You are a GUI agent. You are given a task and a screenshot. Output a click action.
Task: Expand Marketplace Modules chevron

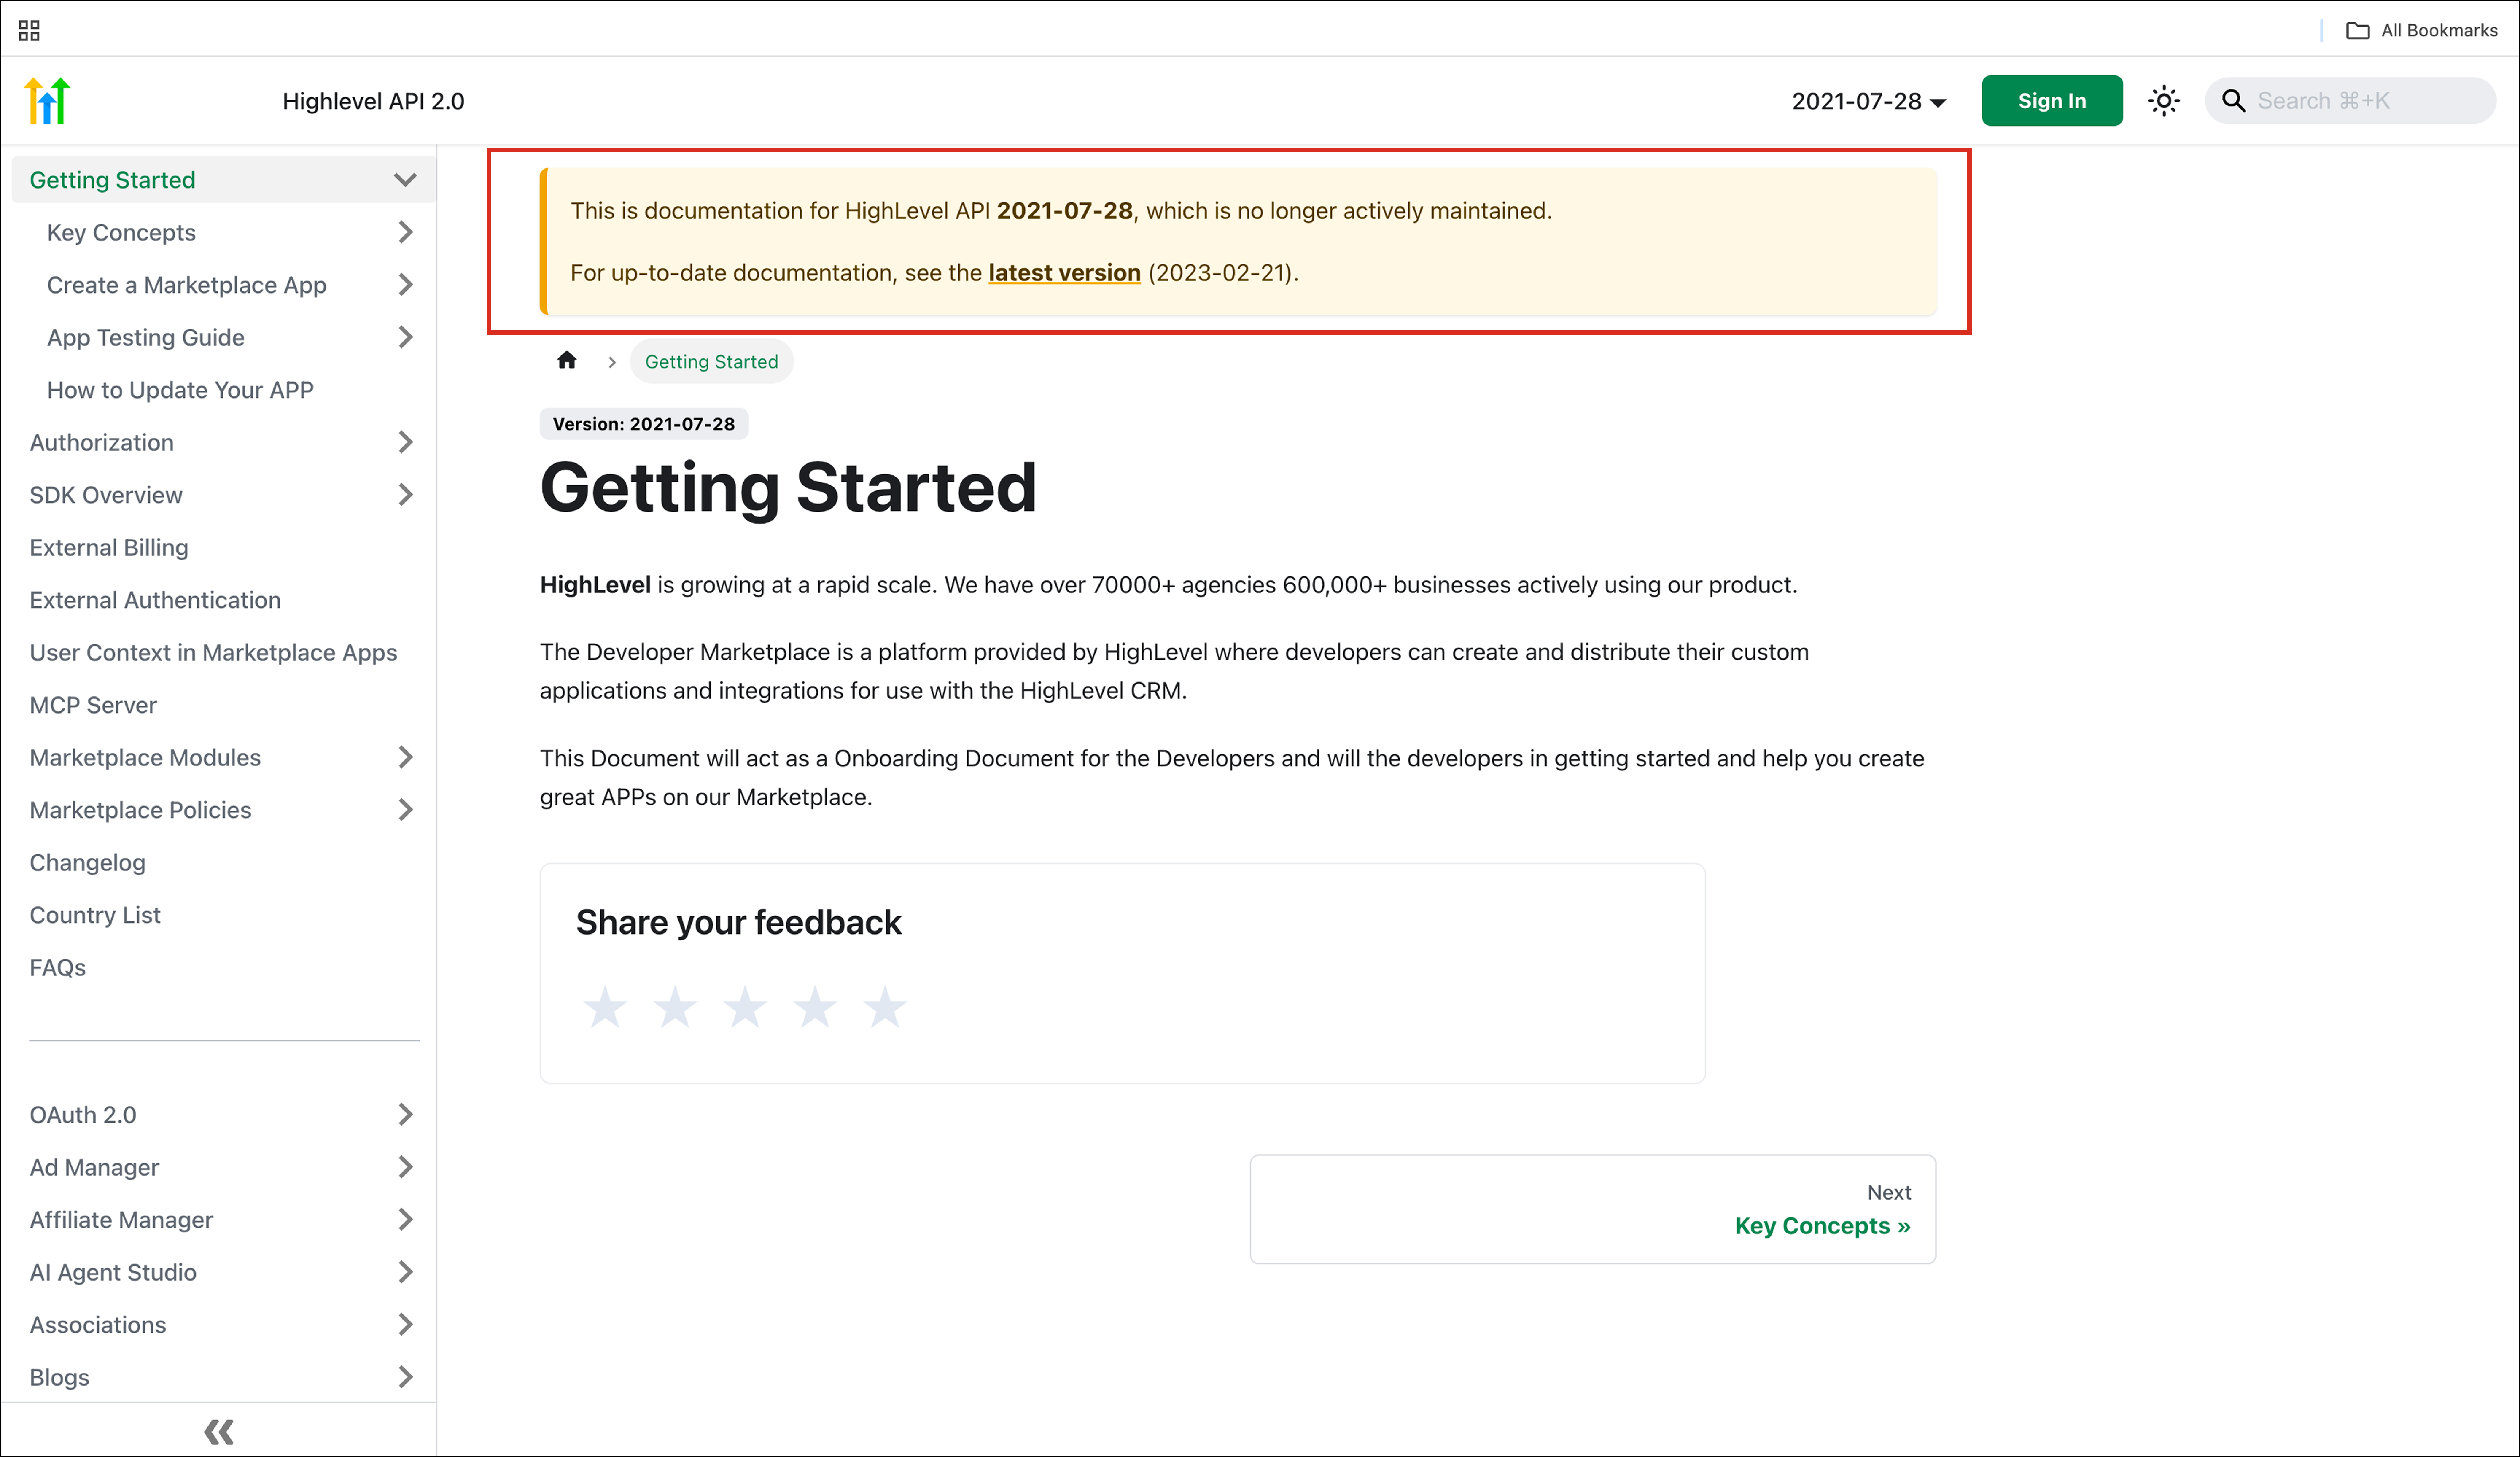pyautogui.click(x=405, y=757)
